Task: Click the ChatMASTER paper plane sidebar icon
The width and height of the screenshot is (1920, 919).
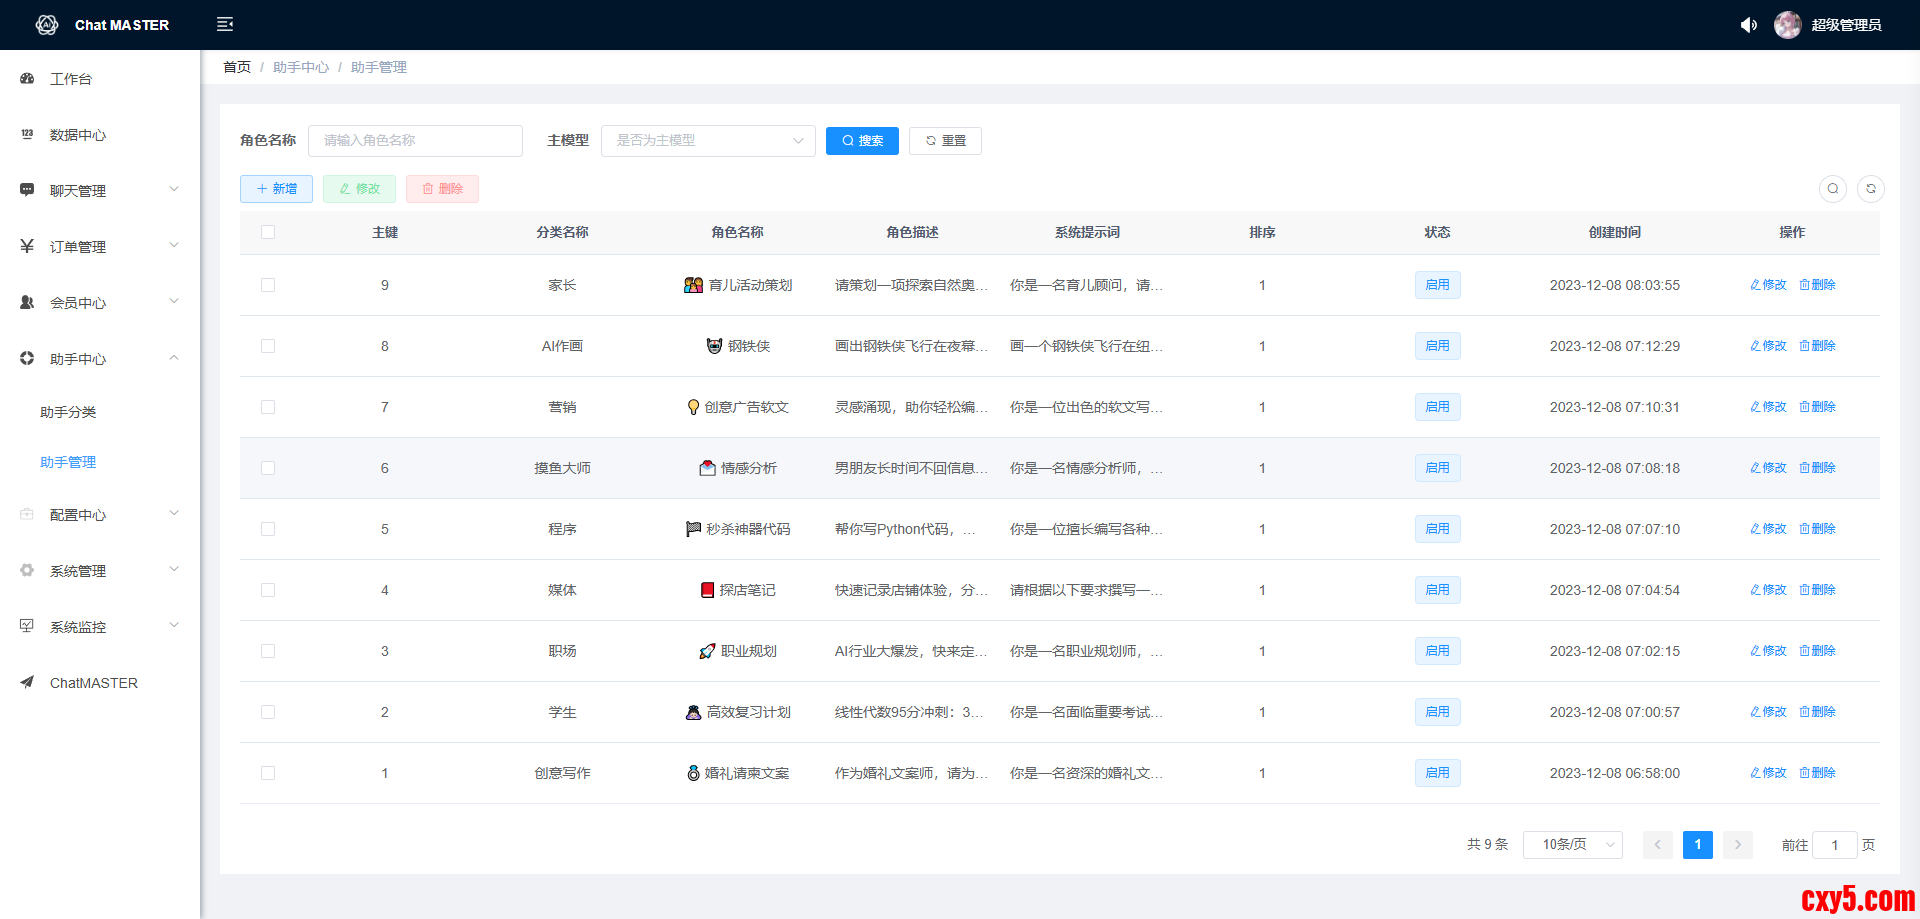Action: (27, 683)
